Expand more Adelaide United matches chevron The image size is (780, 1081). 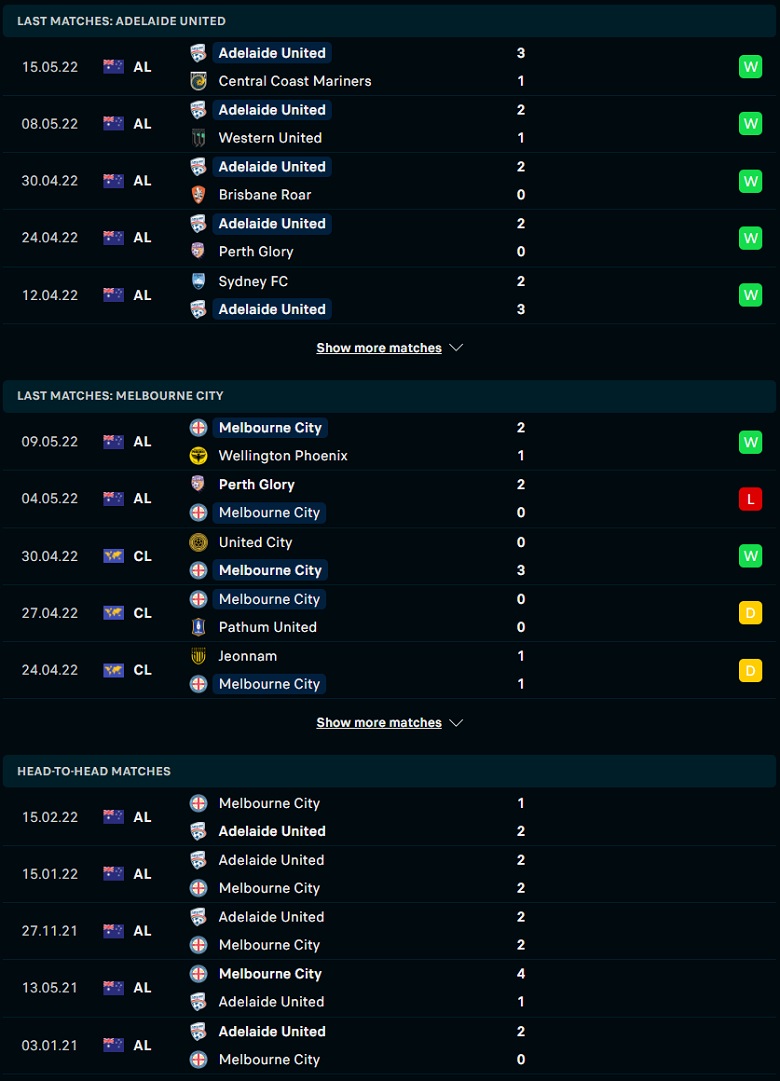(x=456, y=348)
